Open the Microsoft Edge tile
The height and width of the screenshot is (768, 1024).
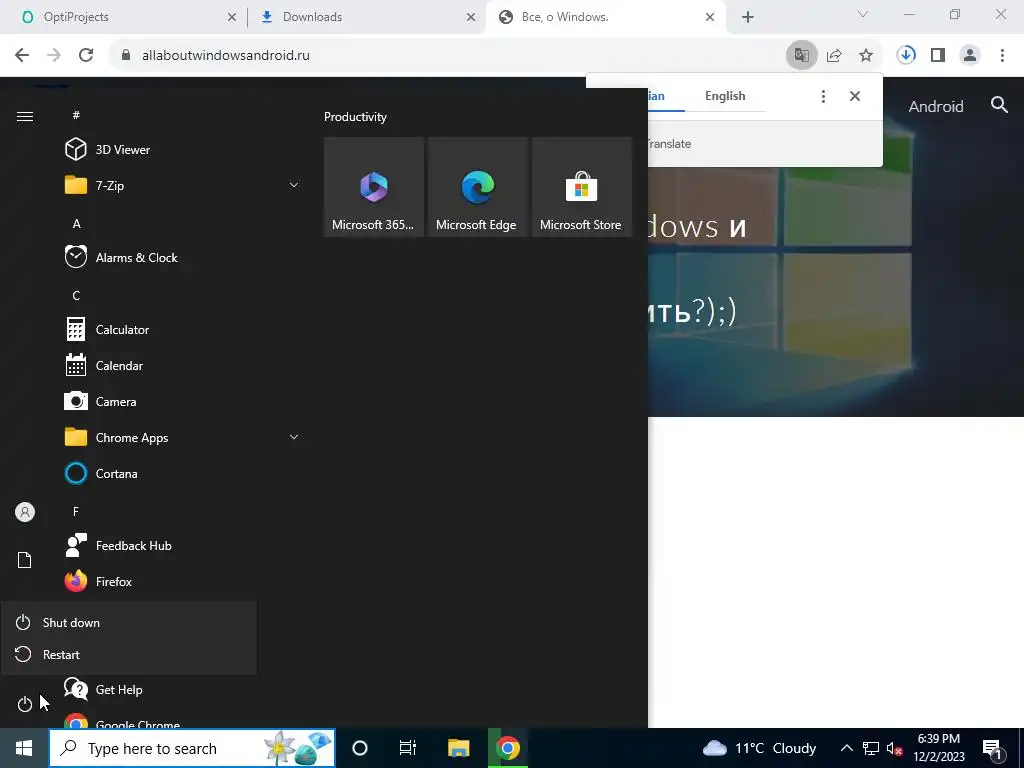click(477, 187)
